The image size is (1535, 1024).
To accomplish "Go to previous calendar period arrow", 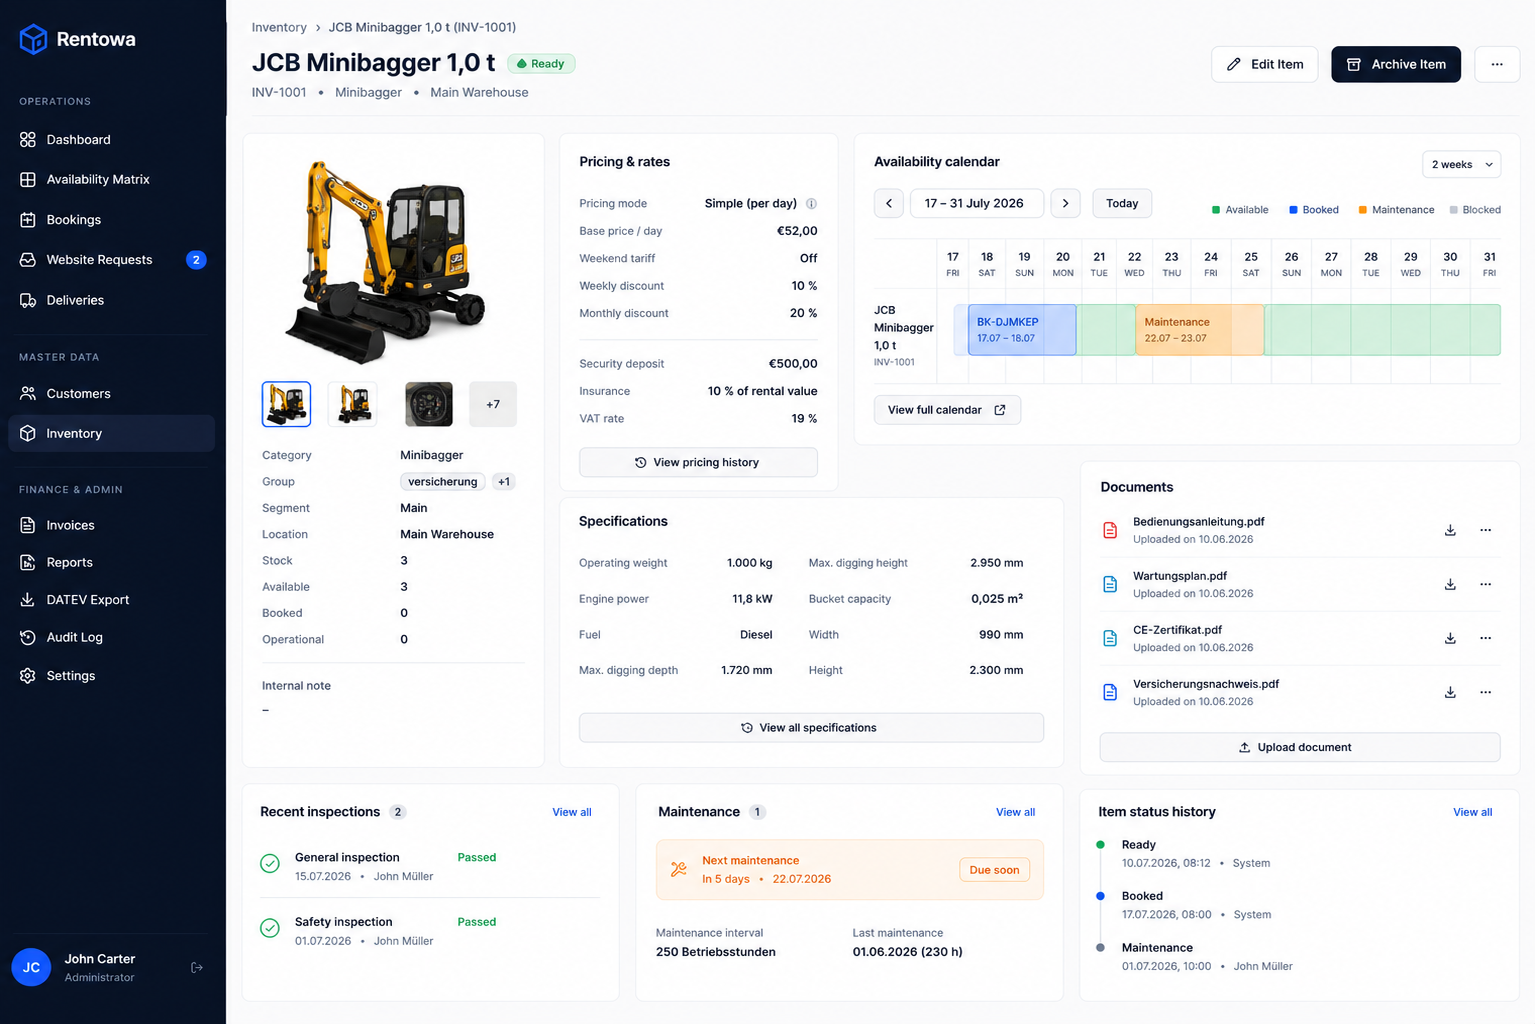I will [889, 203].
